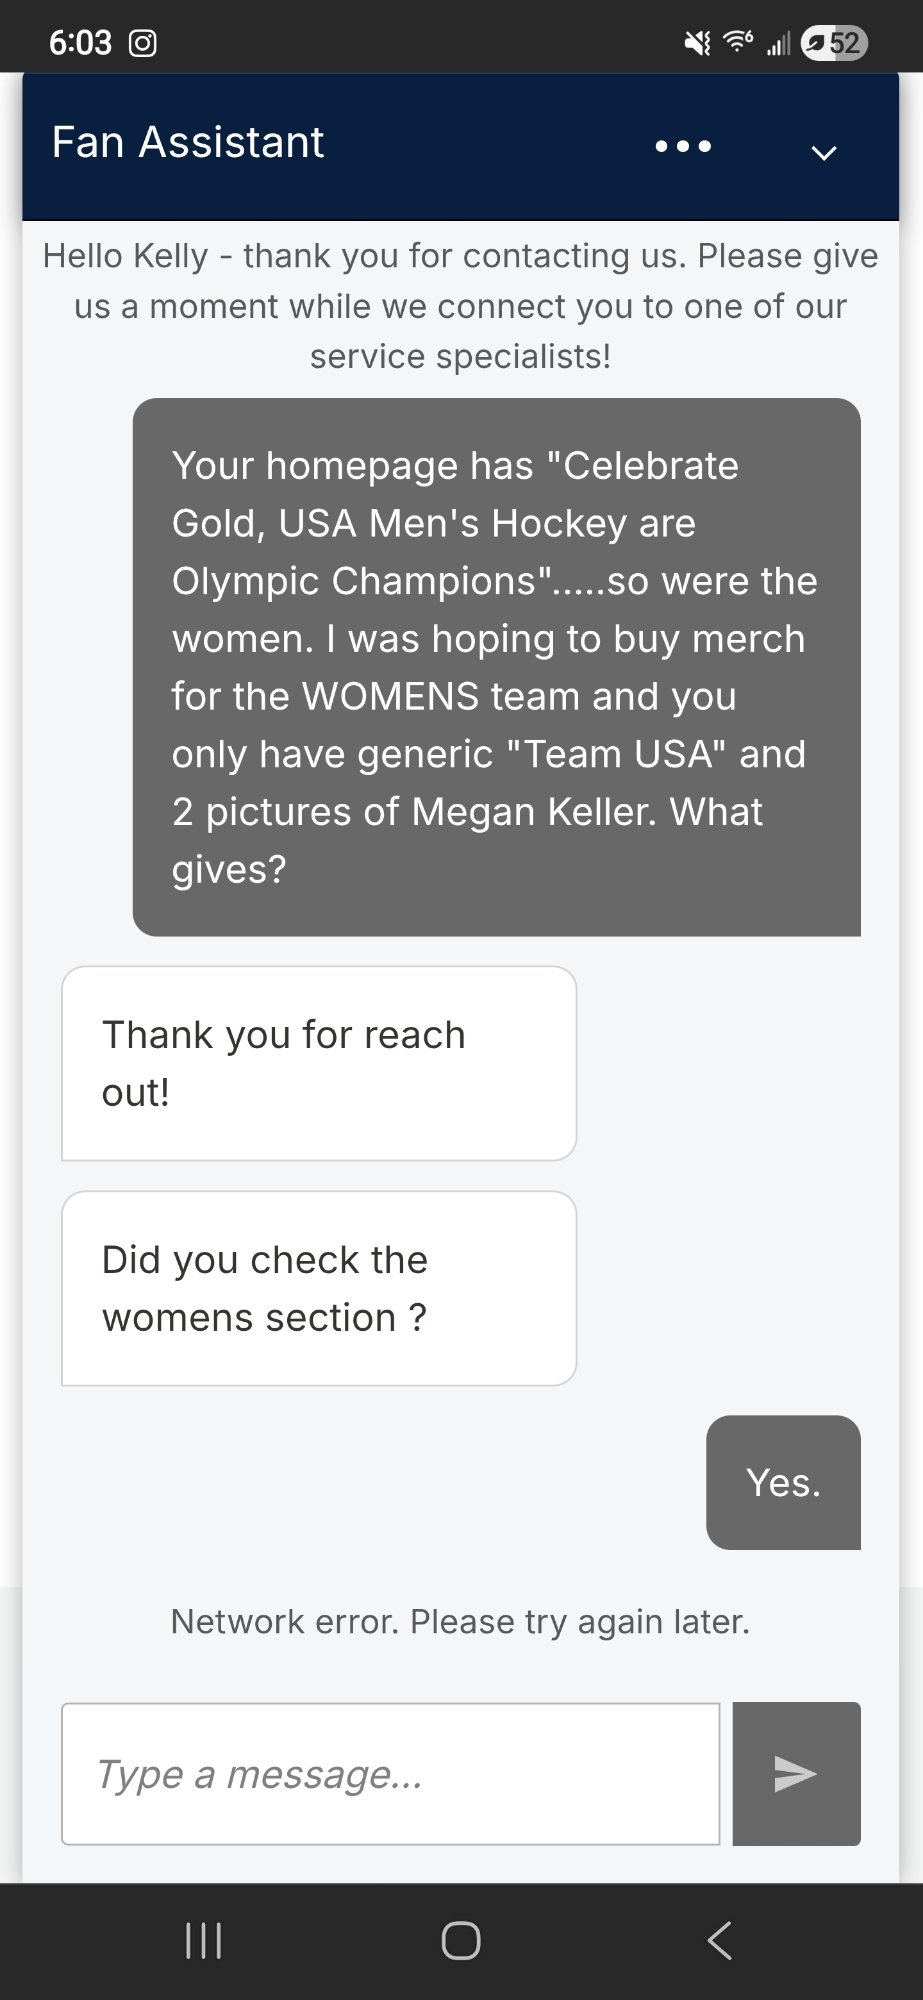The width and height of the screenshot is (923, 2000).
Task: Tap the long message about Women's Hockey merch
Action: click(496, 667)
